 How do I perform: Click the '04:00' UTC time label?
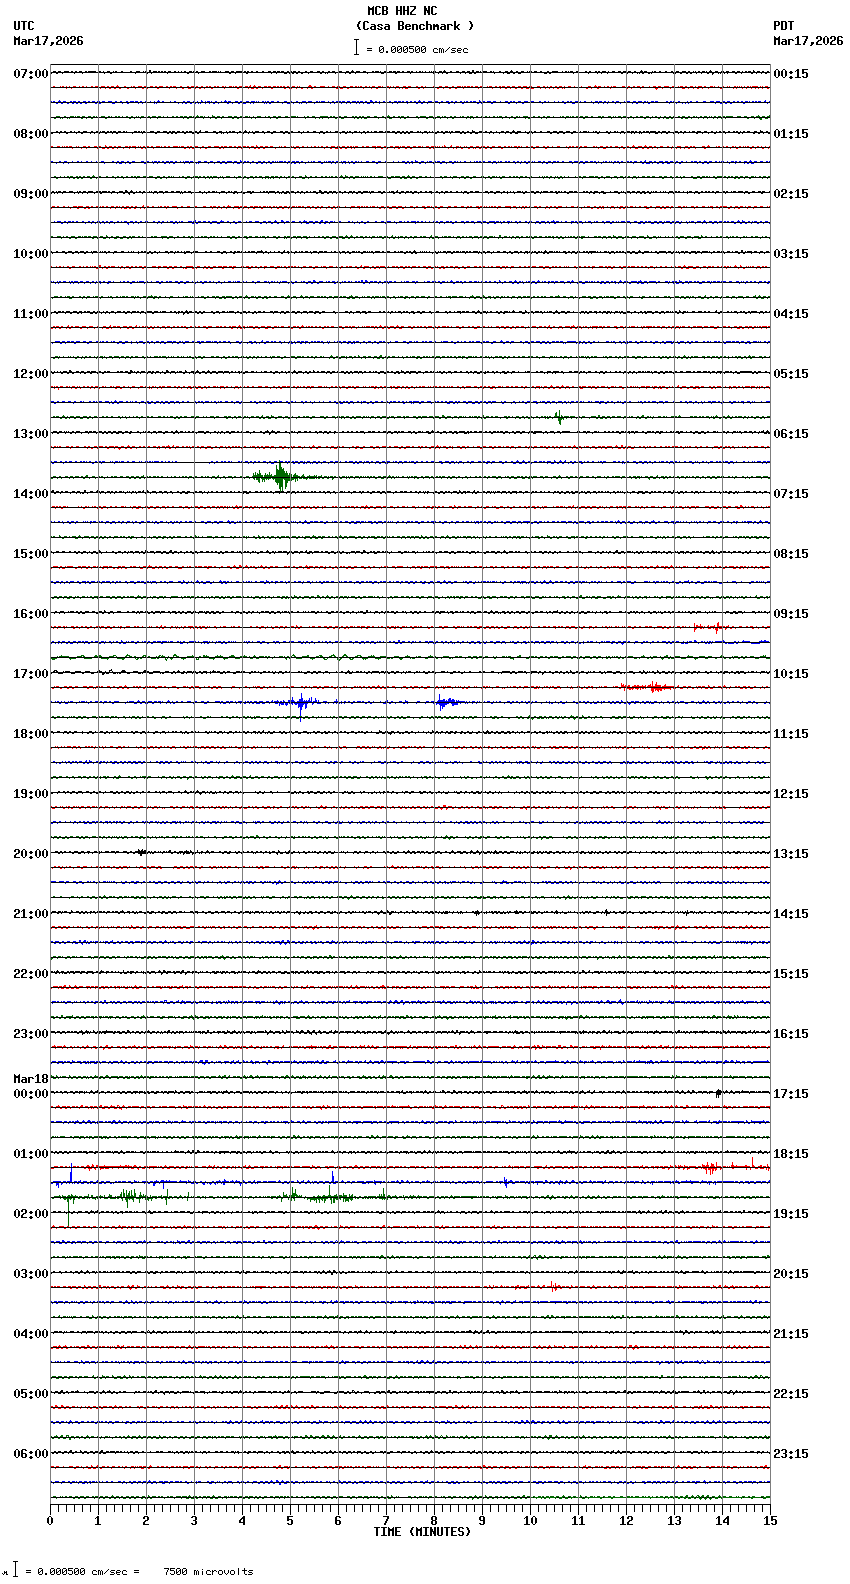pyautogui.click(x=31, y=1334)
